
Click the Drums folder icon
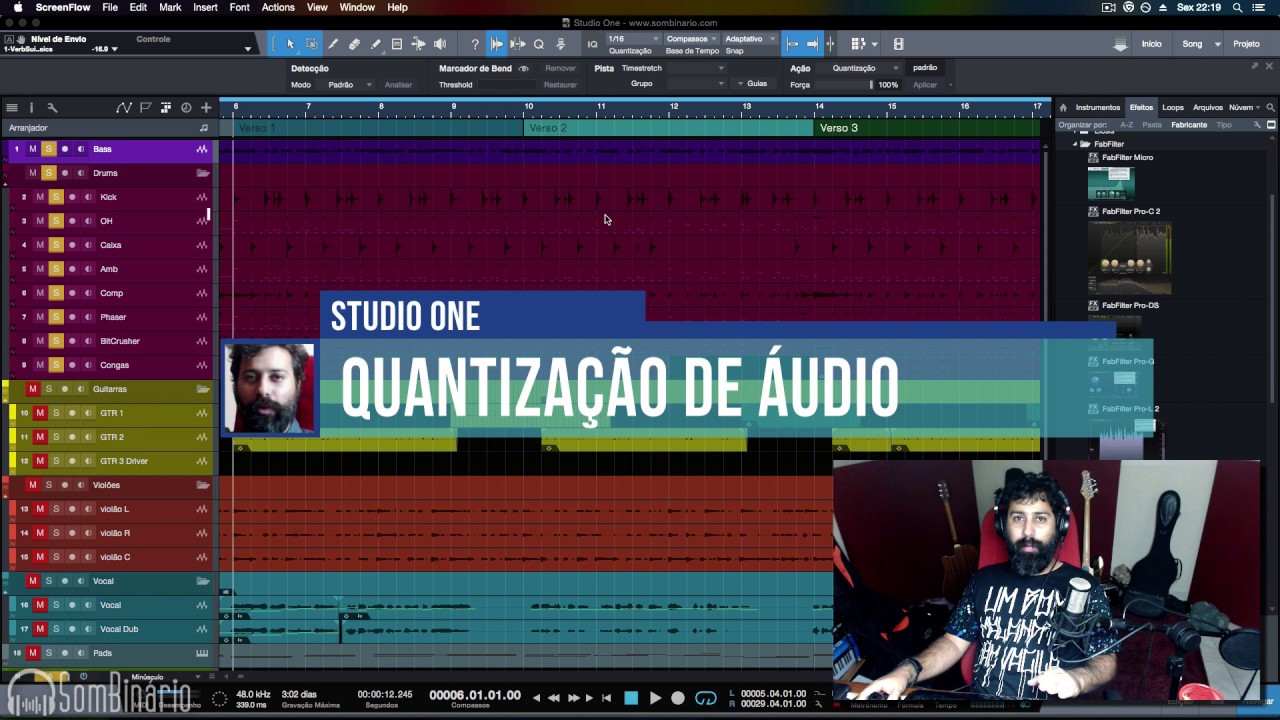click(x=203, y=173)
